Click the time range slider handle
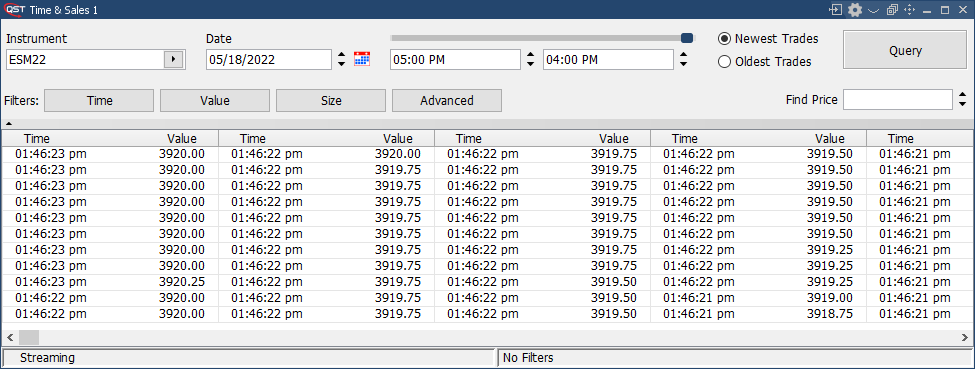 tap(687, 39)
